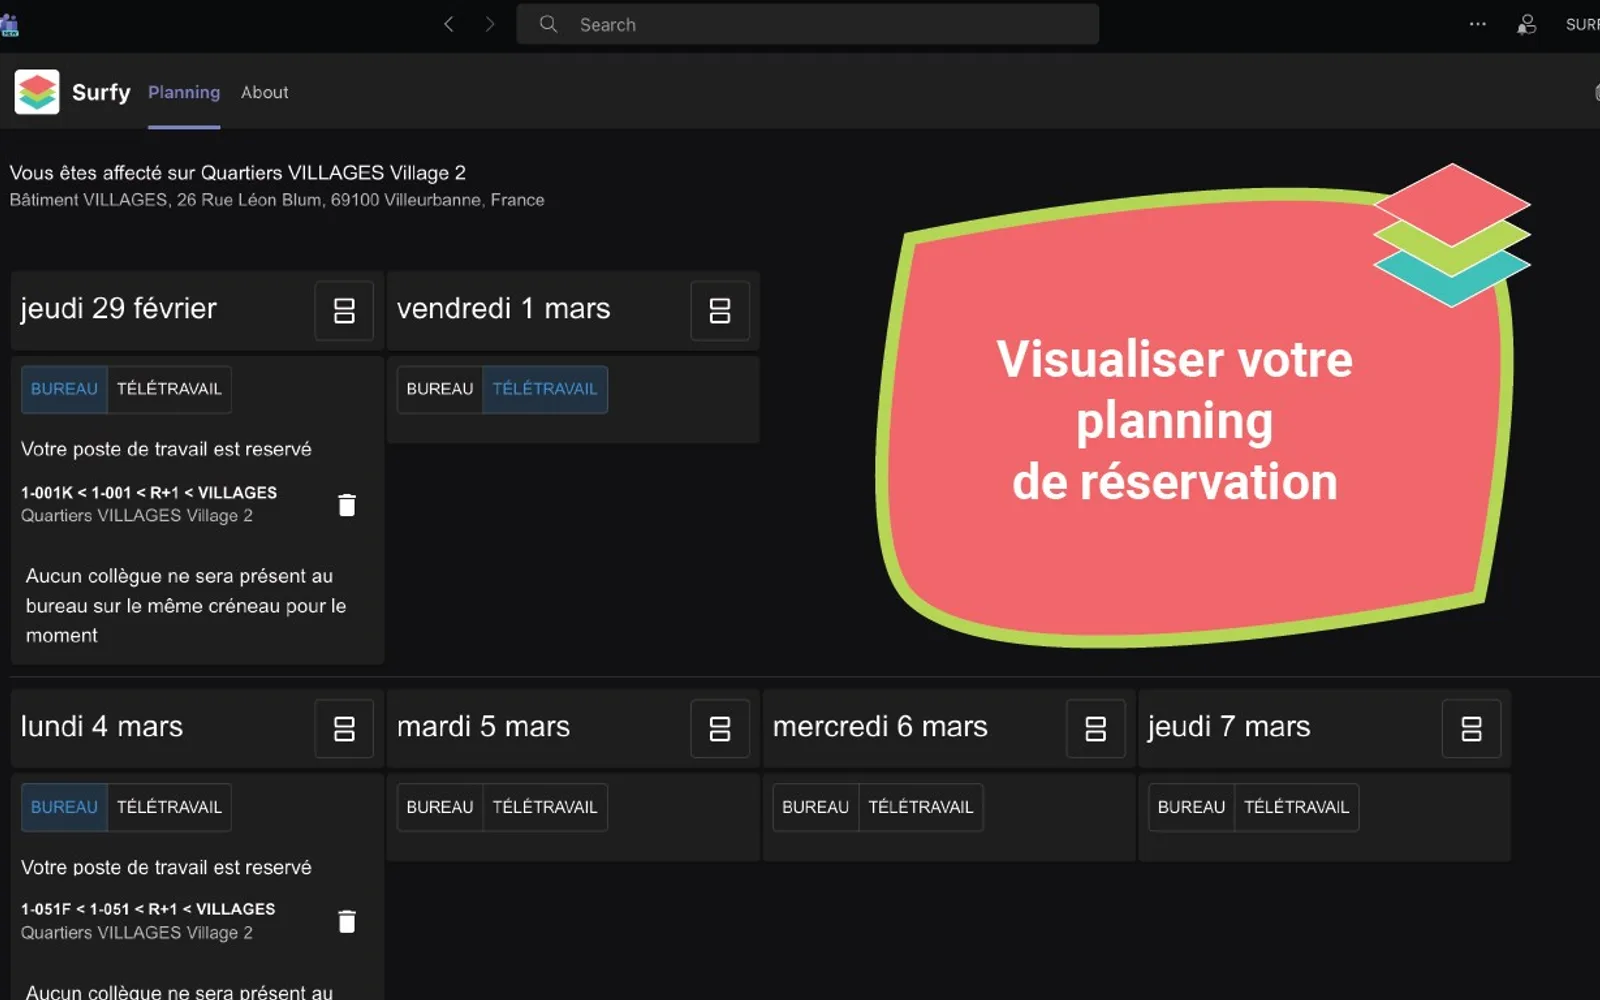Viewport: 1600px width, 1000px height.
Task: Click the search magnifier icon
Action: [x=548, y=24]
